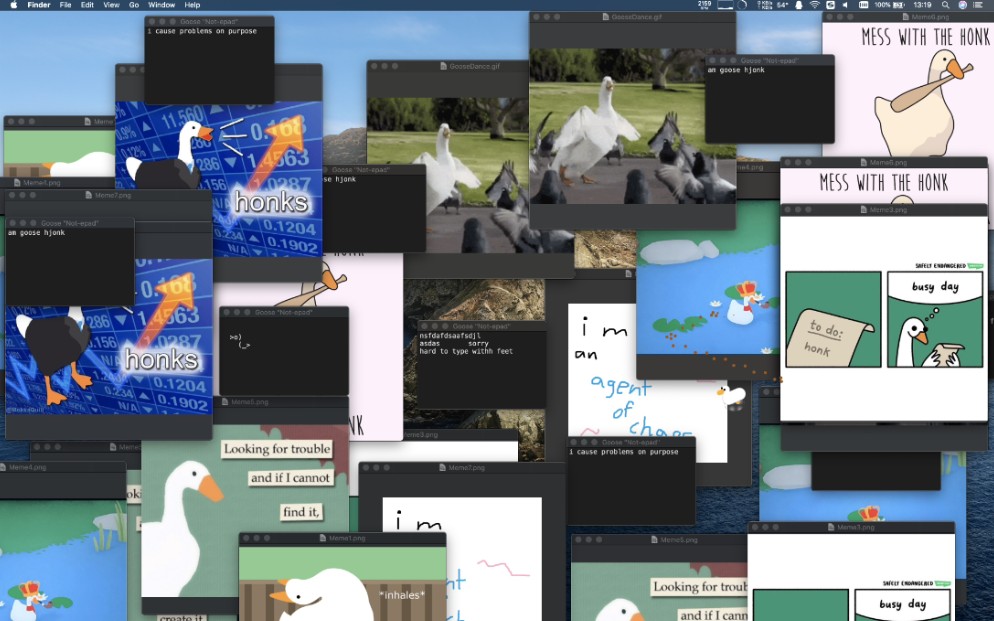Viewport: 994px width, 621px height.
Task: Open the View menu
Action: point(112,4)
